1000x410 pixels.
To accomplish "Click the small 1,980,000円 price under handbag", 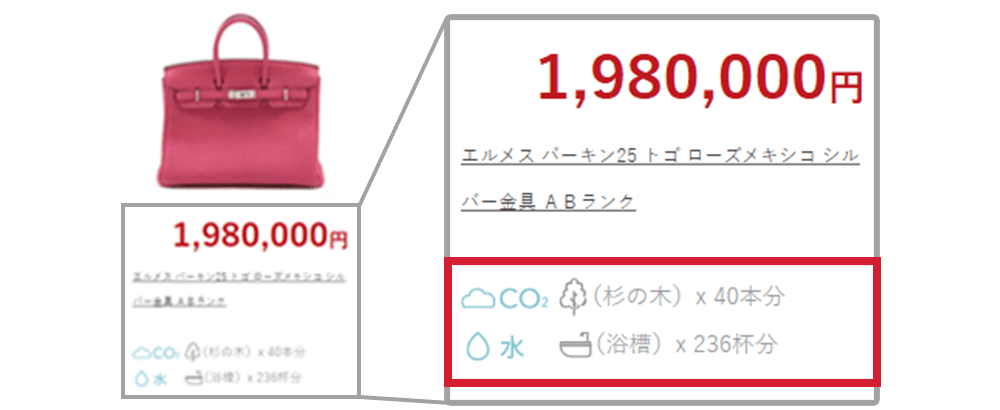I will [260, 236].
